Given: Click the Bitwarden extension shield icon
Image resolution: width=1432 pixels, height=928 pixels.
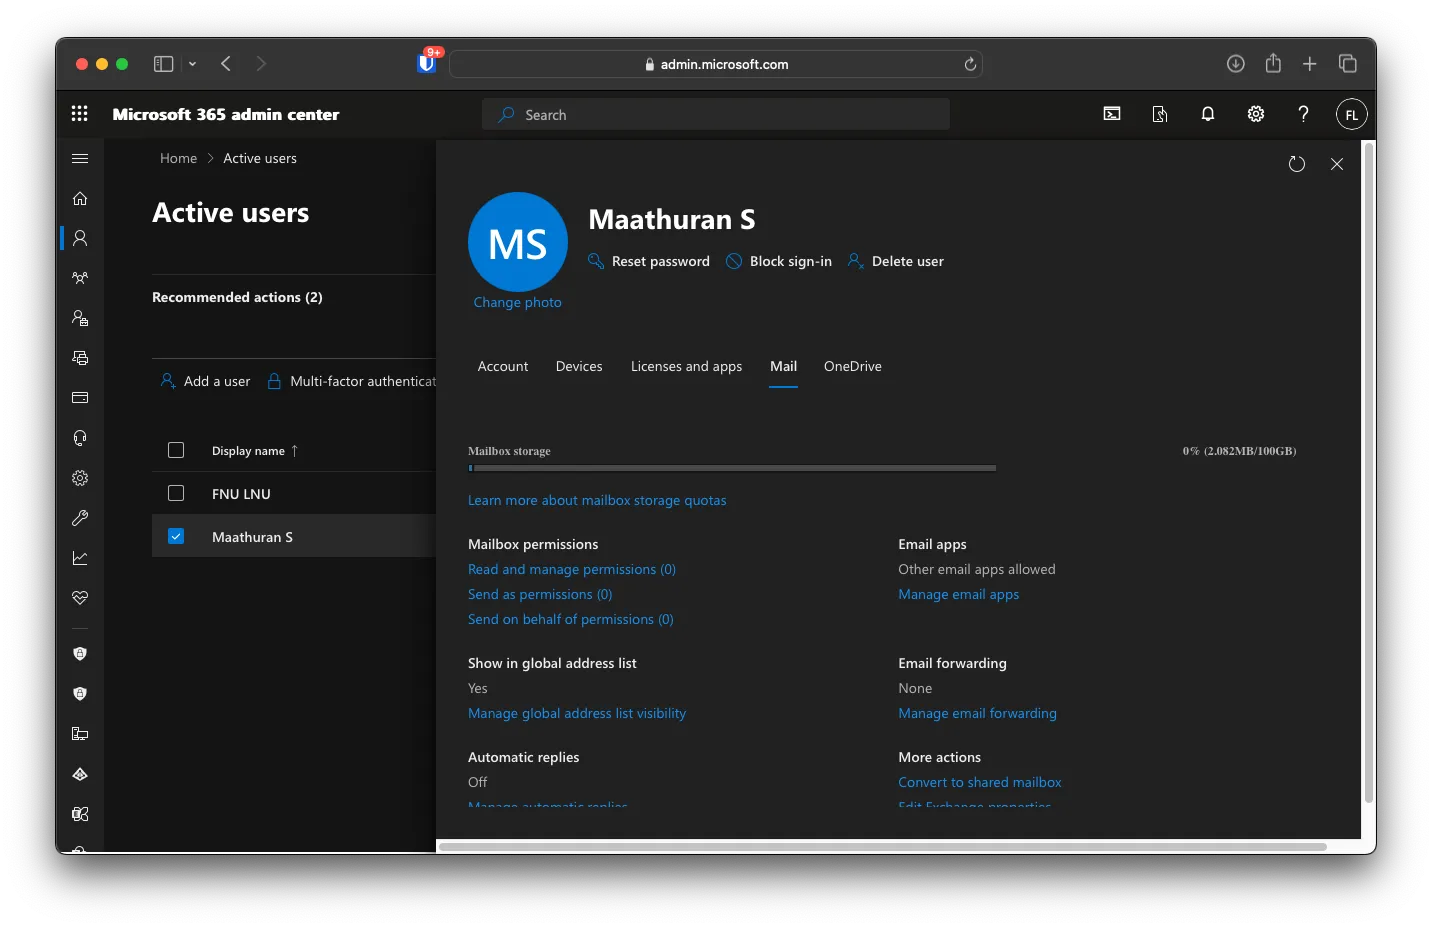Looking at the screenshot, I should pyautogui.click(x=427, y=63).
